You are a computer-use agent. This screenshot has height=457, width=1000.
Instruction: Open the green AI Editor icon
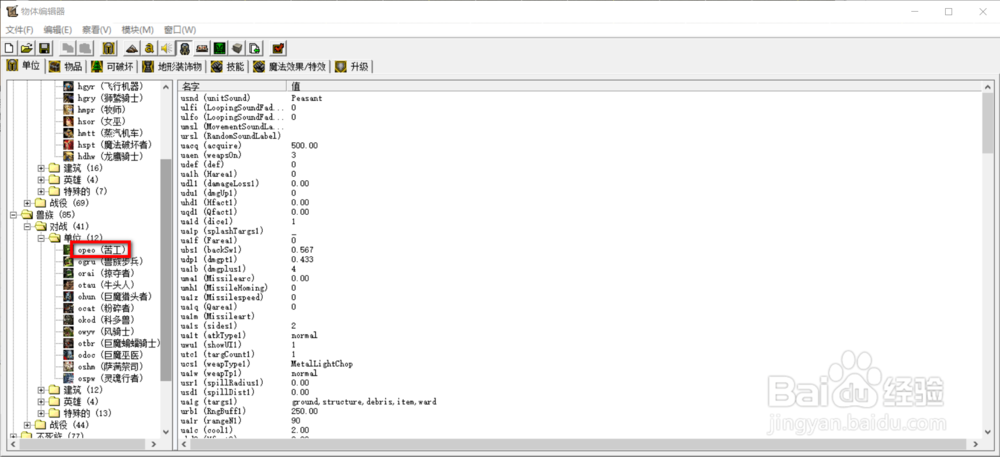(x=219, y=48)
